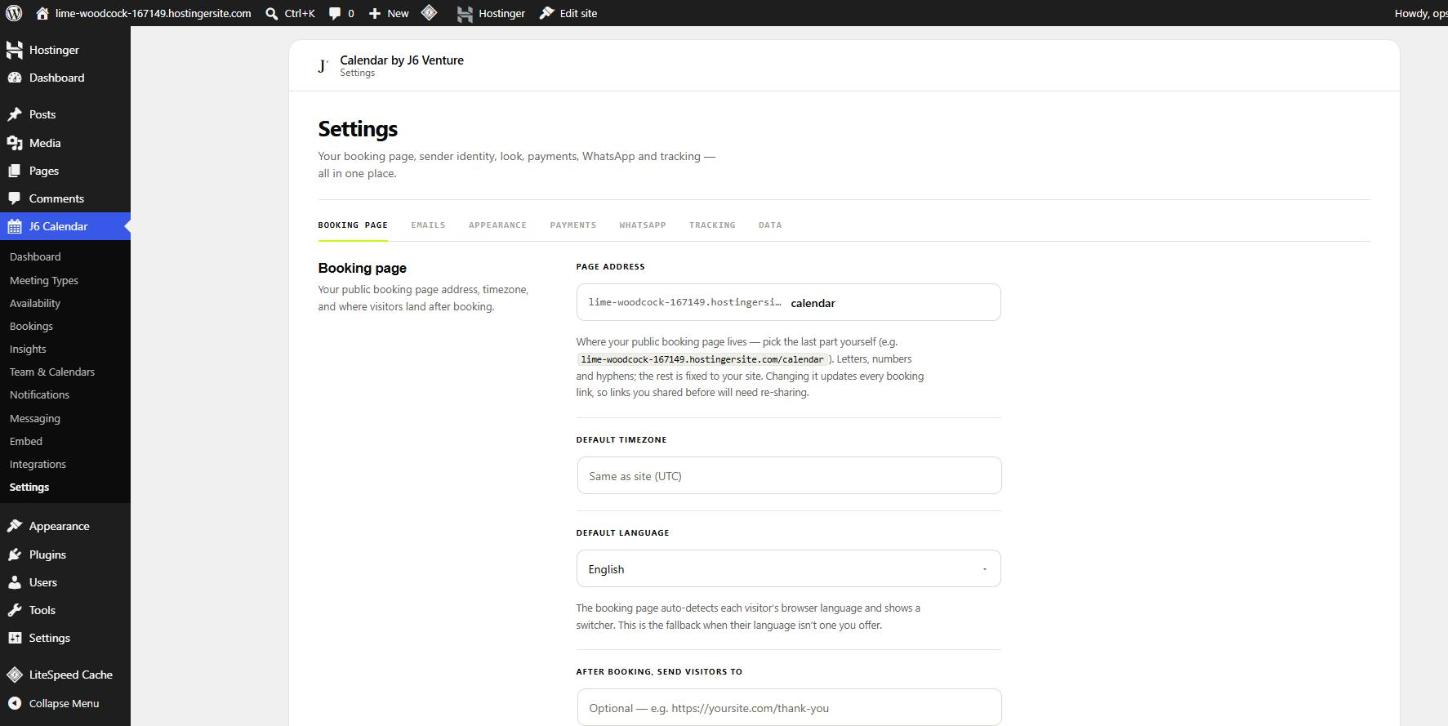Open the WordPress Settings sidebar menu
This screenshot has width=1448, height=726.
coord(65,639)
